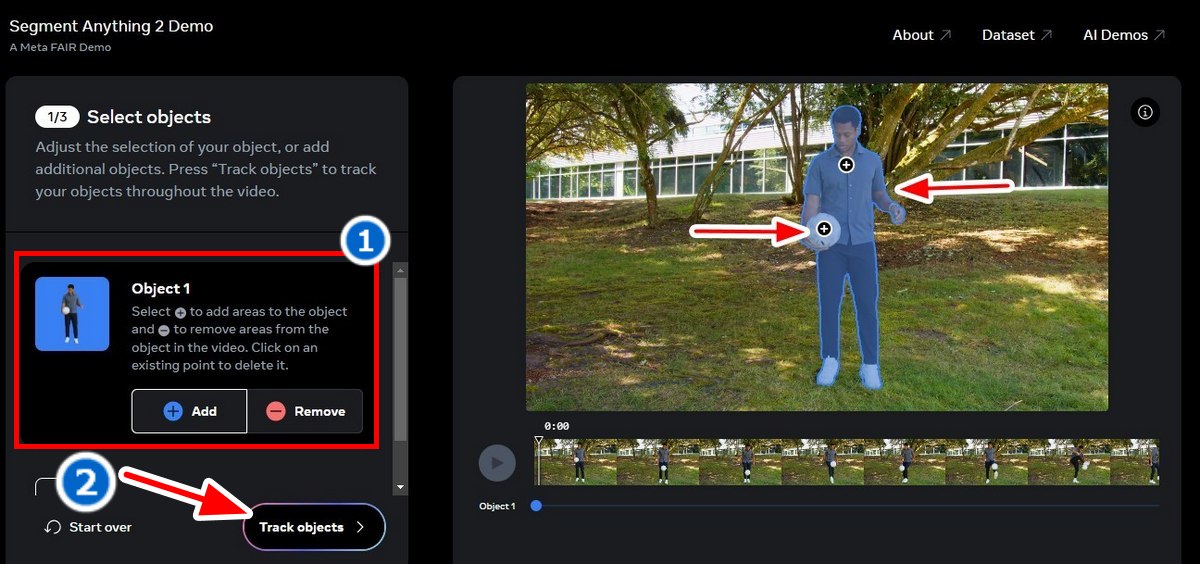The height and width of the screenshot is (564, 1200).
Task: Click the Start over reset arrow icon
Action: pyautogui.click(x=54, y=527)
